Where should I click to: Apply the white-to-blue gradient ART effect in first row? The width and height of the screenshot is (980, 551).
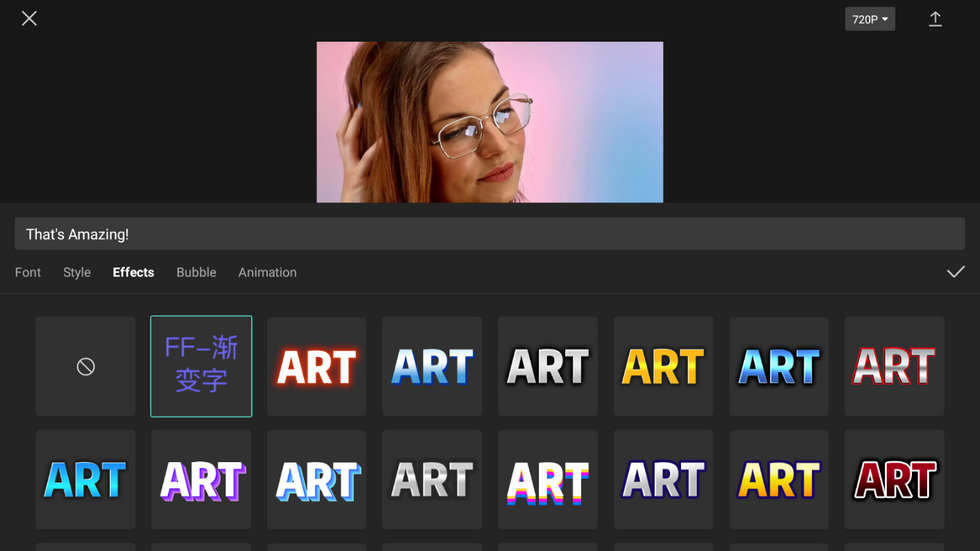[432, 367]
